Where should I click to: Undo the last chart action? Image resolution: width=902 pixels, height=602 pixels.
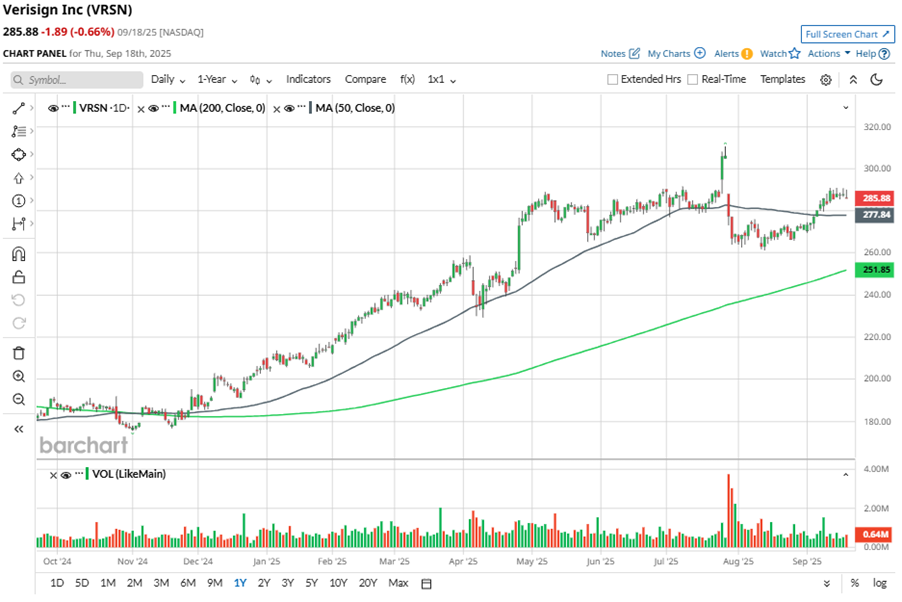pyautogui.click(x=18, y=300)
